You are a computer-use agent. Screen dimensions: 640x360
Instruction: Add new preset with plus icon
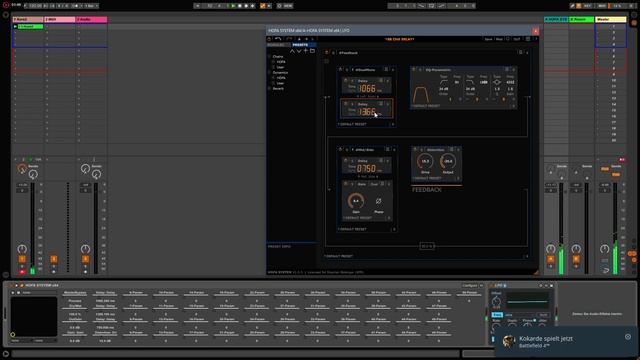click(305, 51)
